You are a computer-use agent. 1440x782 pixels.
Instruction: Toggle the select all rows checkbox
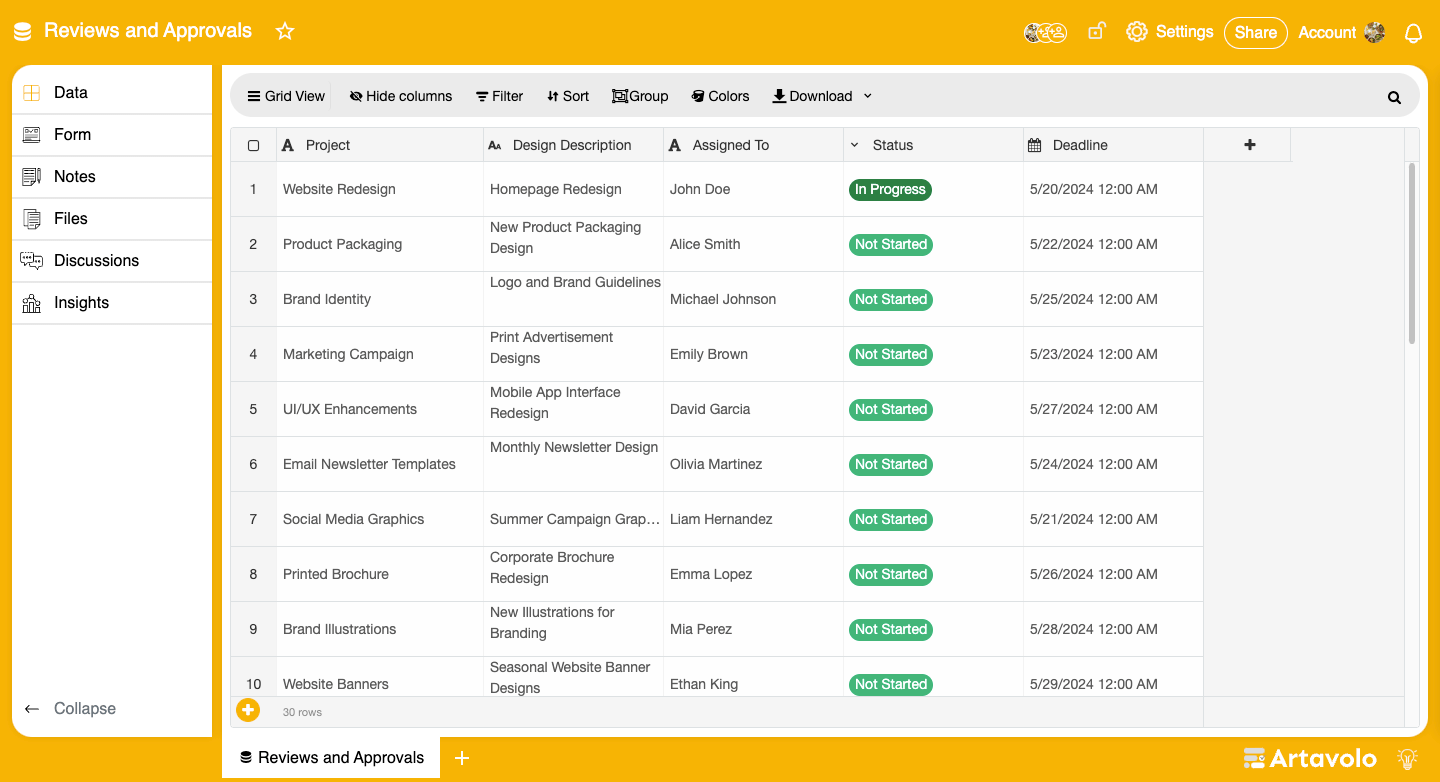(254, 146)
